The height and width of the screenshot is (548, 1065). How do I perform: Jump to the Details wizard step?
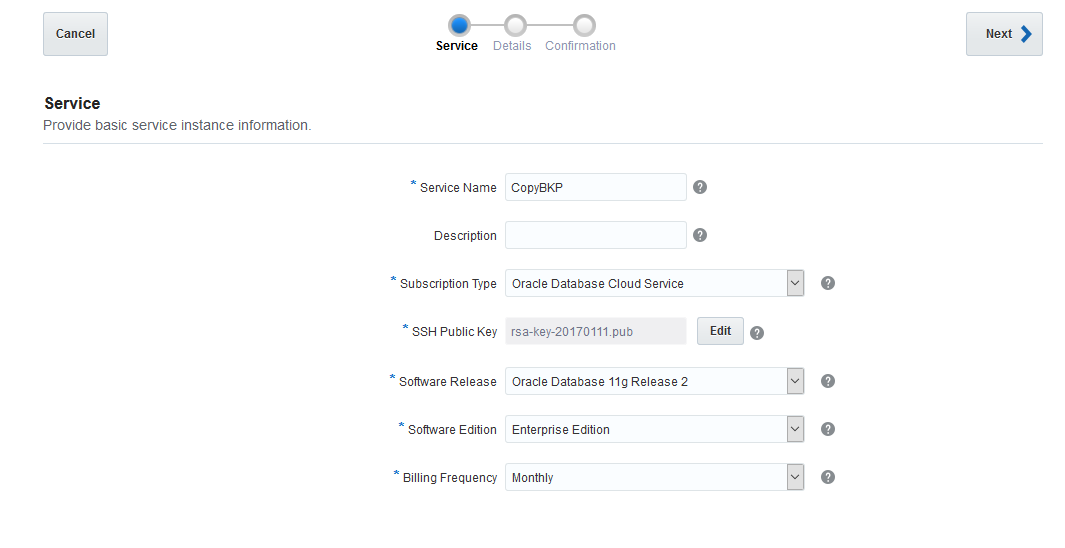click(514, 26)
